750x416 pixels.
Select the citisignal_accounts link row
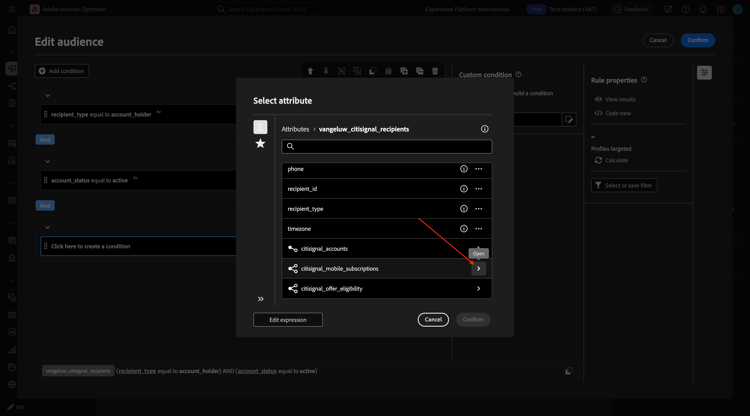(x=386, y=249)
